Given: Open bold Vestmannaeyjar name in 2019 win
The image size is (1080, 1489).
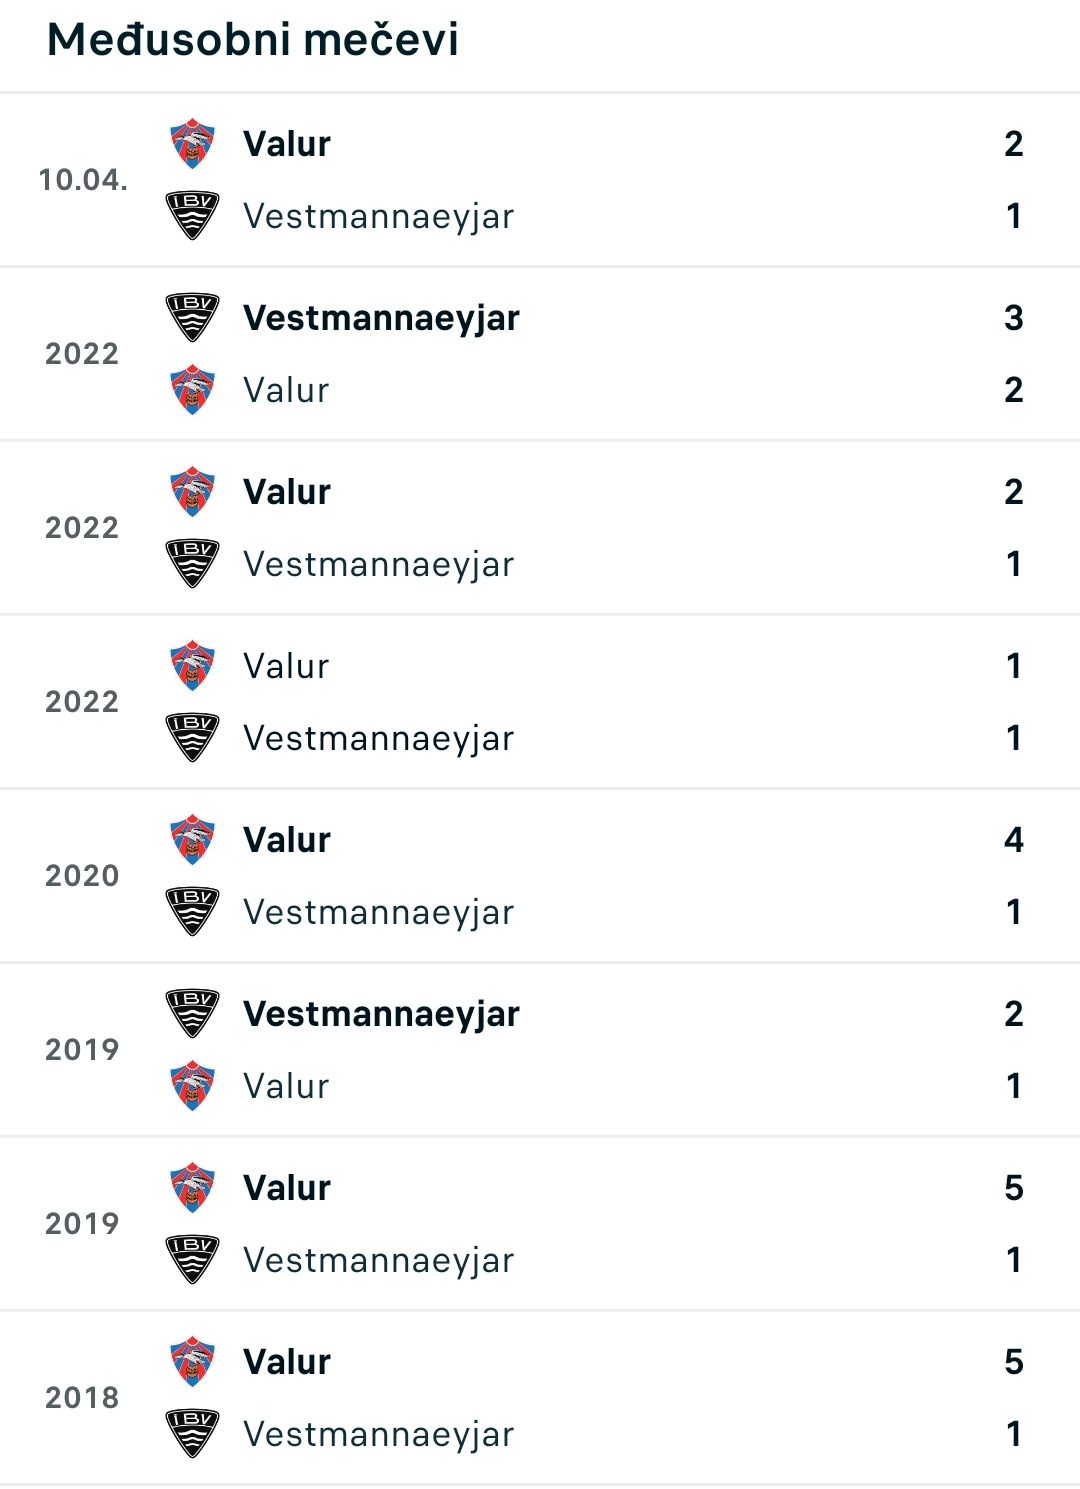Looking at the screenshot, I should coord(381,1014).
